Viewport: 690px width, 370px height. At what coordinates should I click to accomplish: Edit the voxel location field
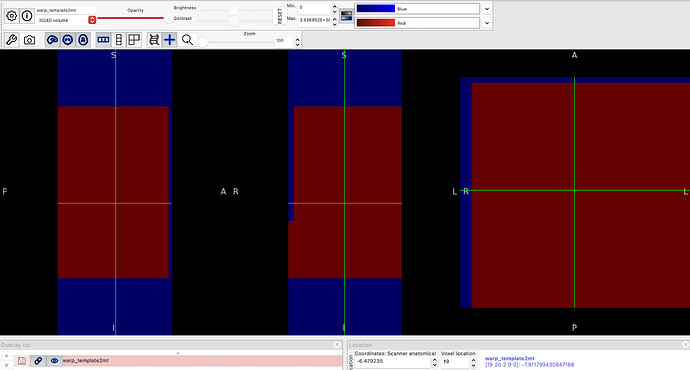pos(455,362)
